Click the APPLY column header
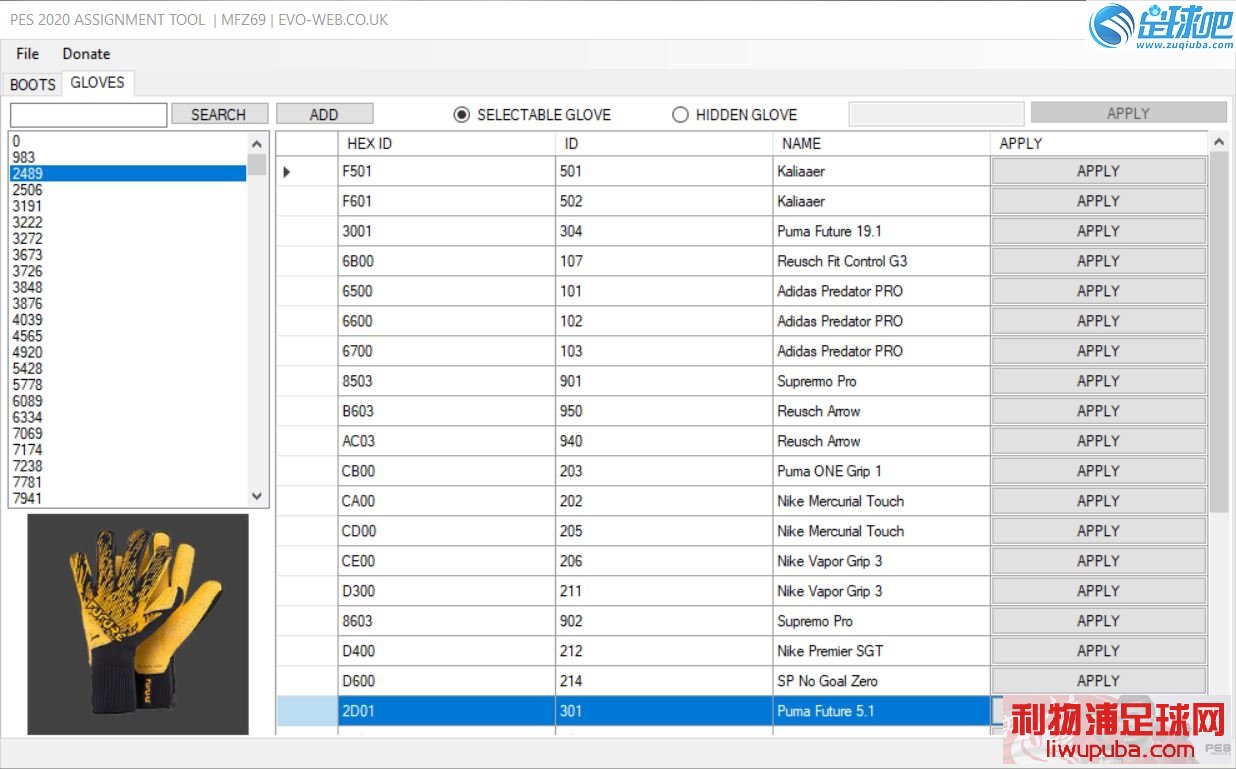This screenshot has height=769, width=1236. (1099, 143)
